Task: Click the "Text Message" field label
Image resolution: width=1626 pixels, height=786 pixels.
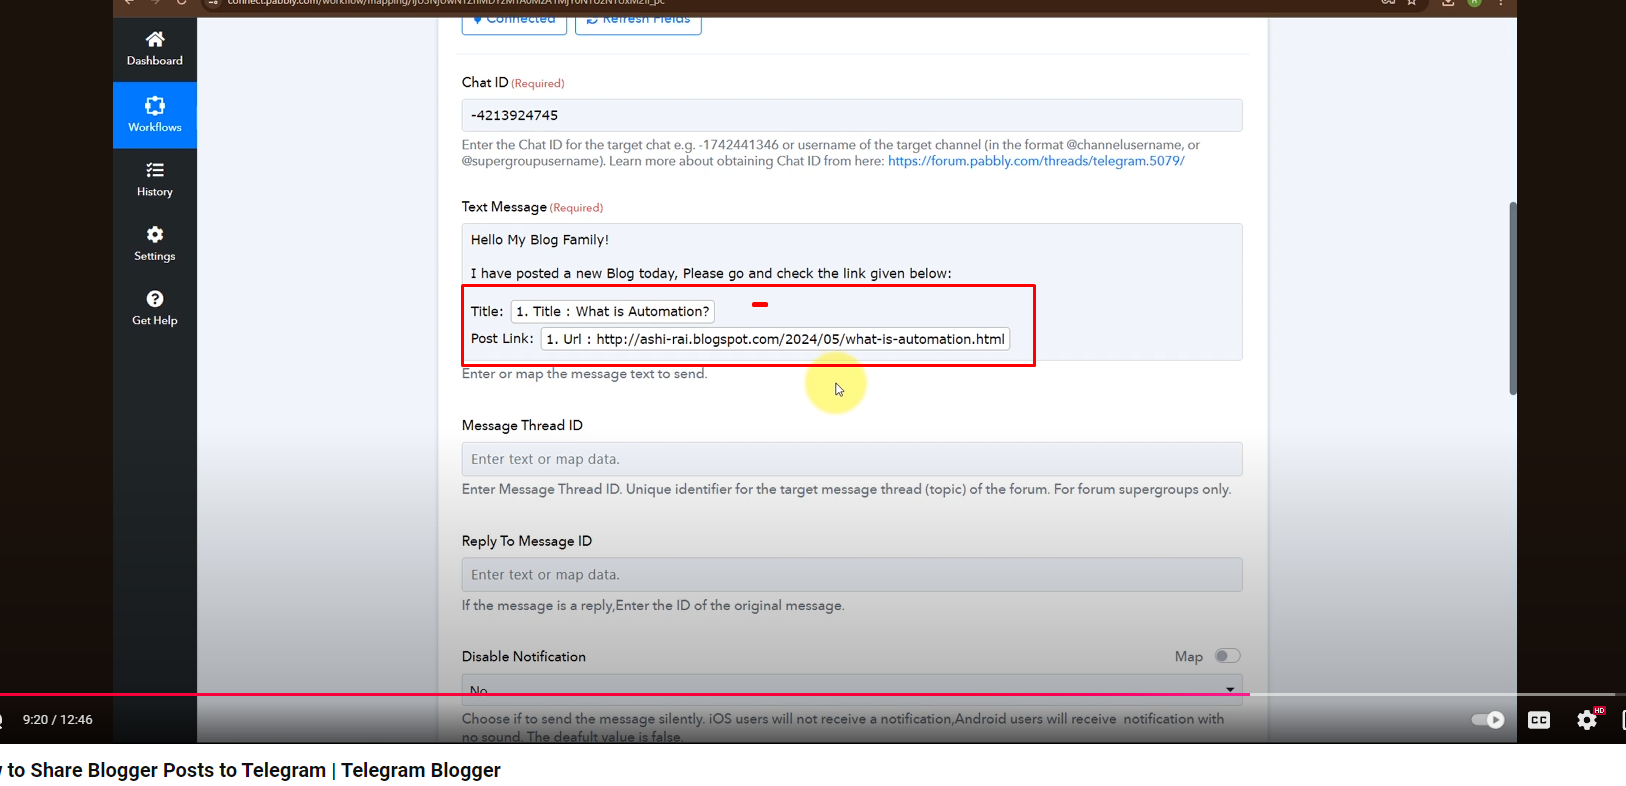Action: pos(504,207)
